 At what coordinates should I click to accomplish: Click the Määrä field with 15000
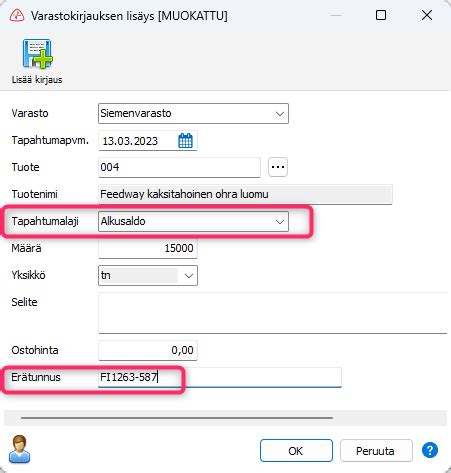tap(148, 248)
